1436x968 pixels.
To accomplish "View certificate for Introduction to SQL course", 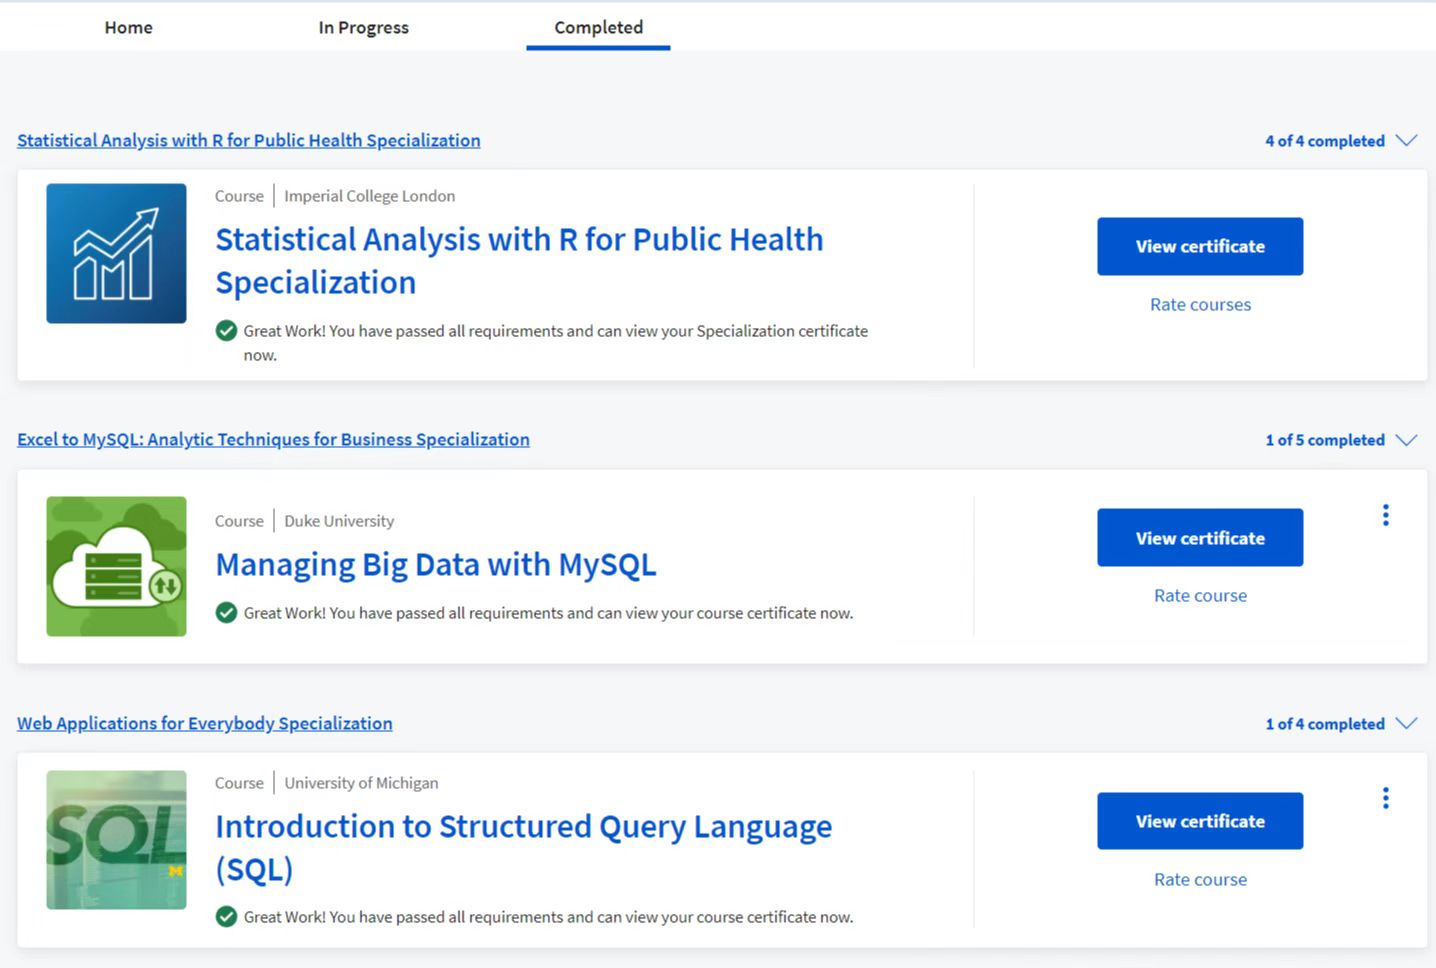I will (x=1200, y=821).
